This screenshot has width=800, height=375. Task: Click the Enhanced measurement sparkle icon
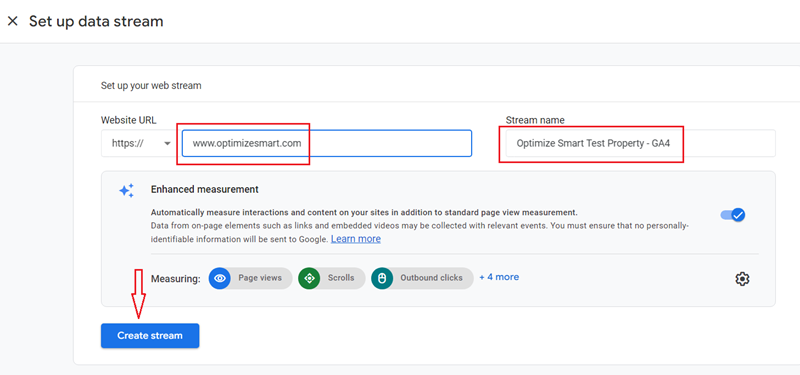[127, 191]
